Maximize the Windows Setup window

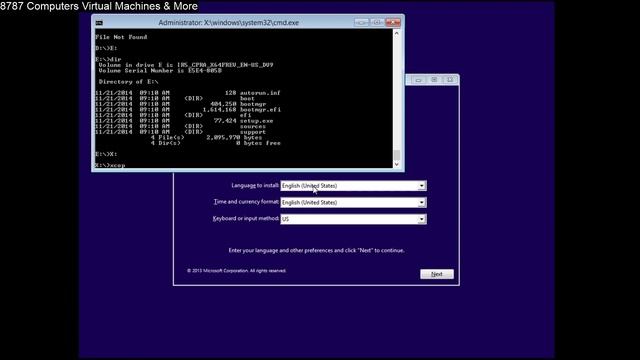pos(434,80)
